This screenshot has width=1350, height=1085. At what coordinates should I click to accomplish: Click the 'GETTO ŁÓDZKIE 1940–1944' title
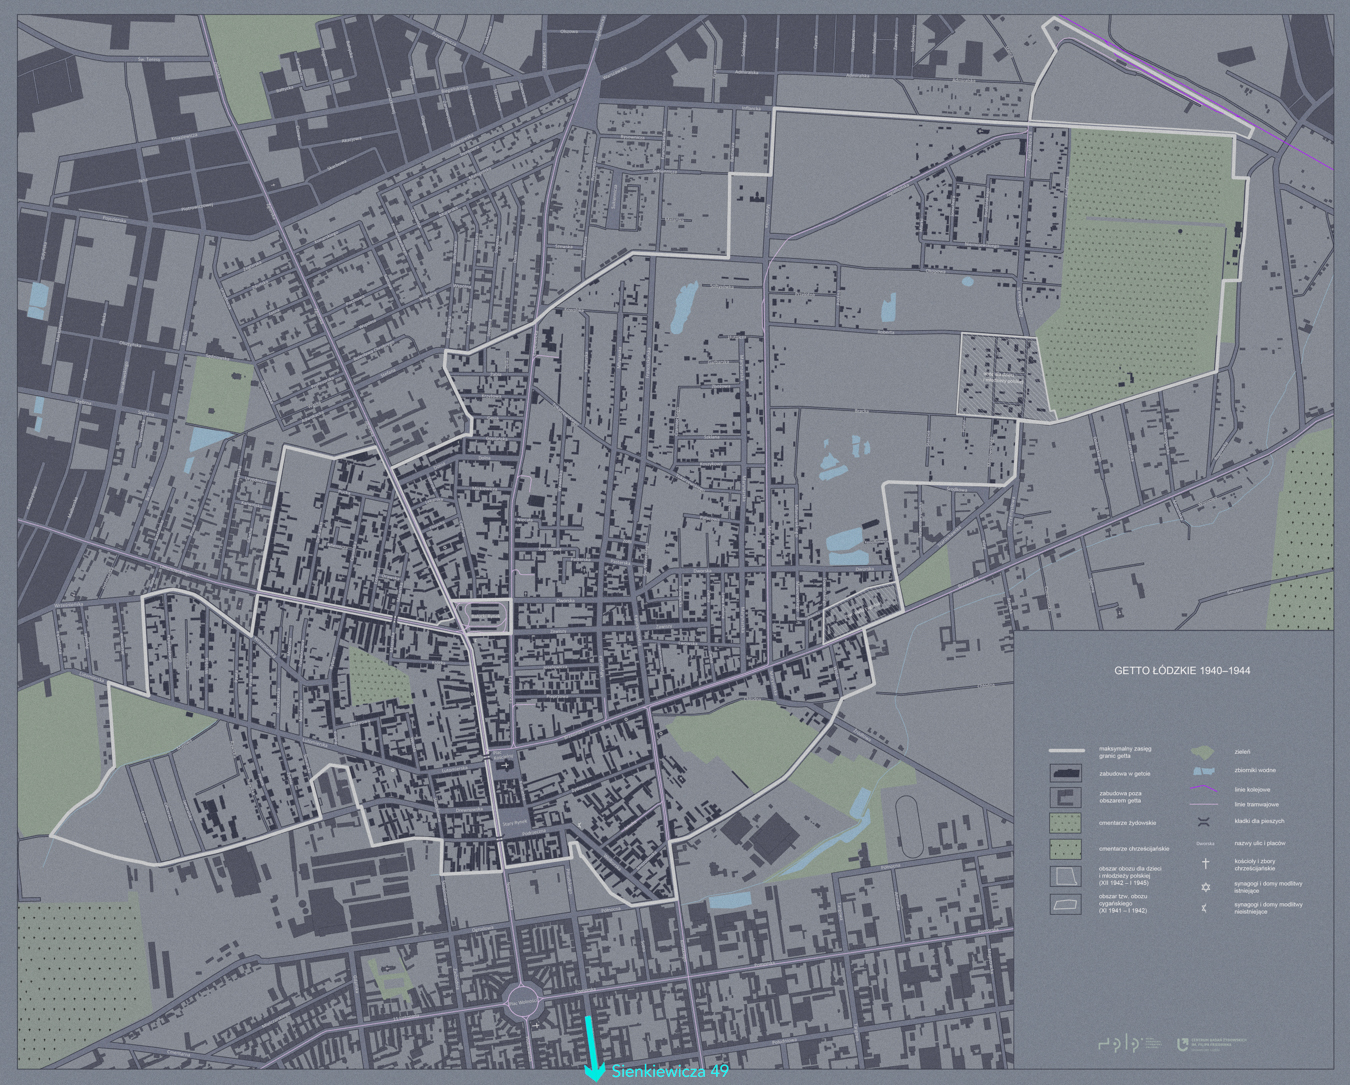coord(1182,671)
